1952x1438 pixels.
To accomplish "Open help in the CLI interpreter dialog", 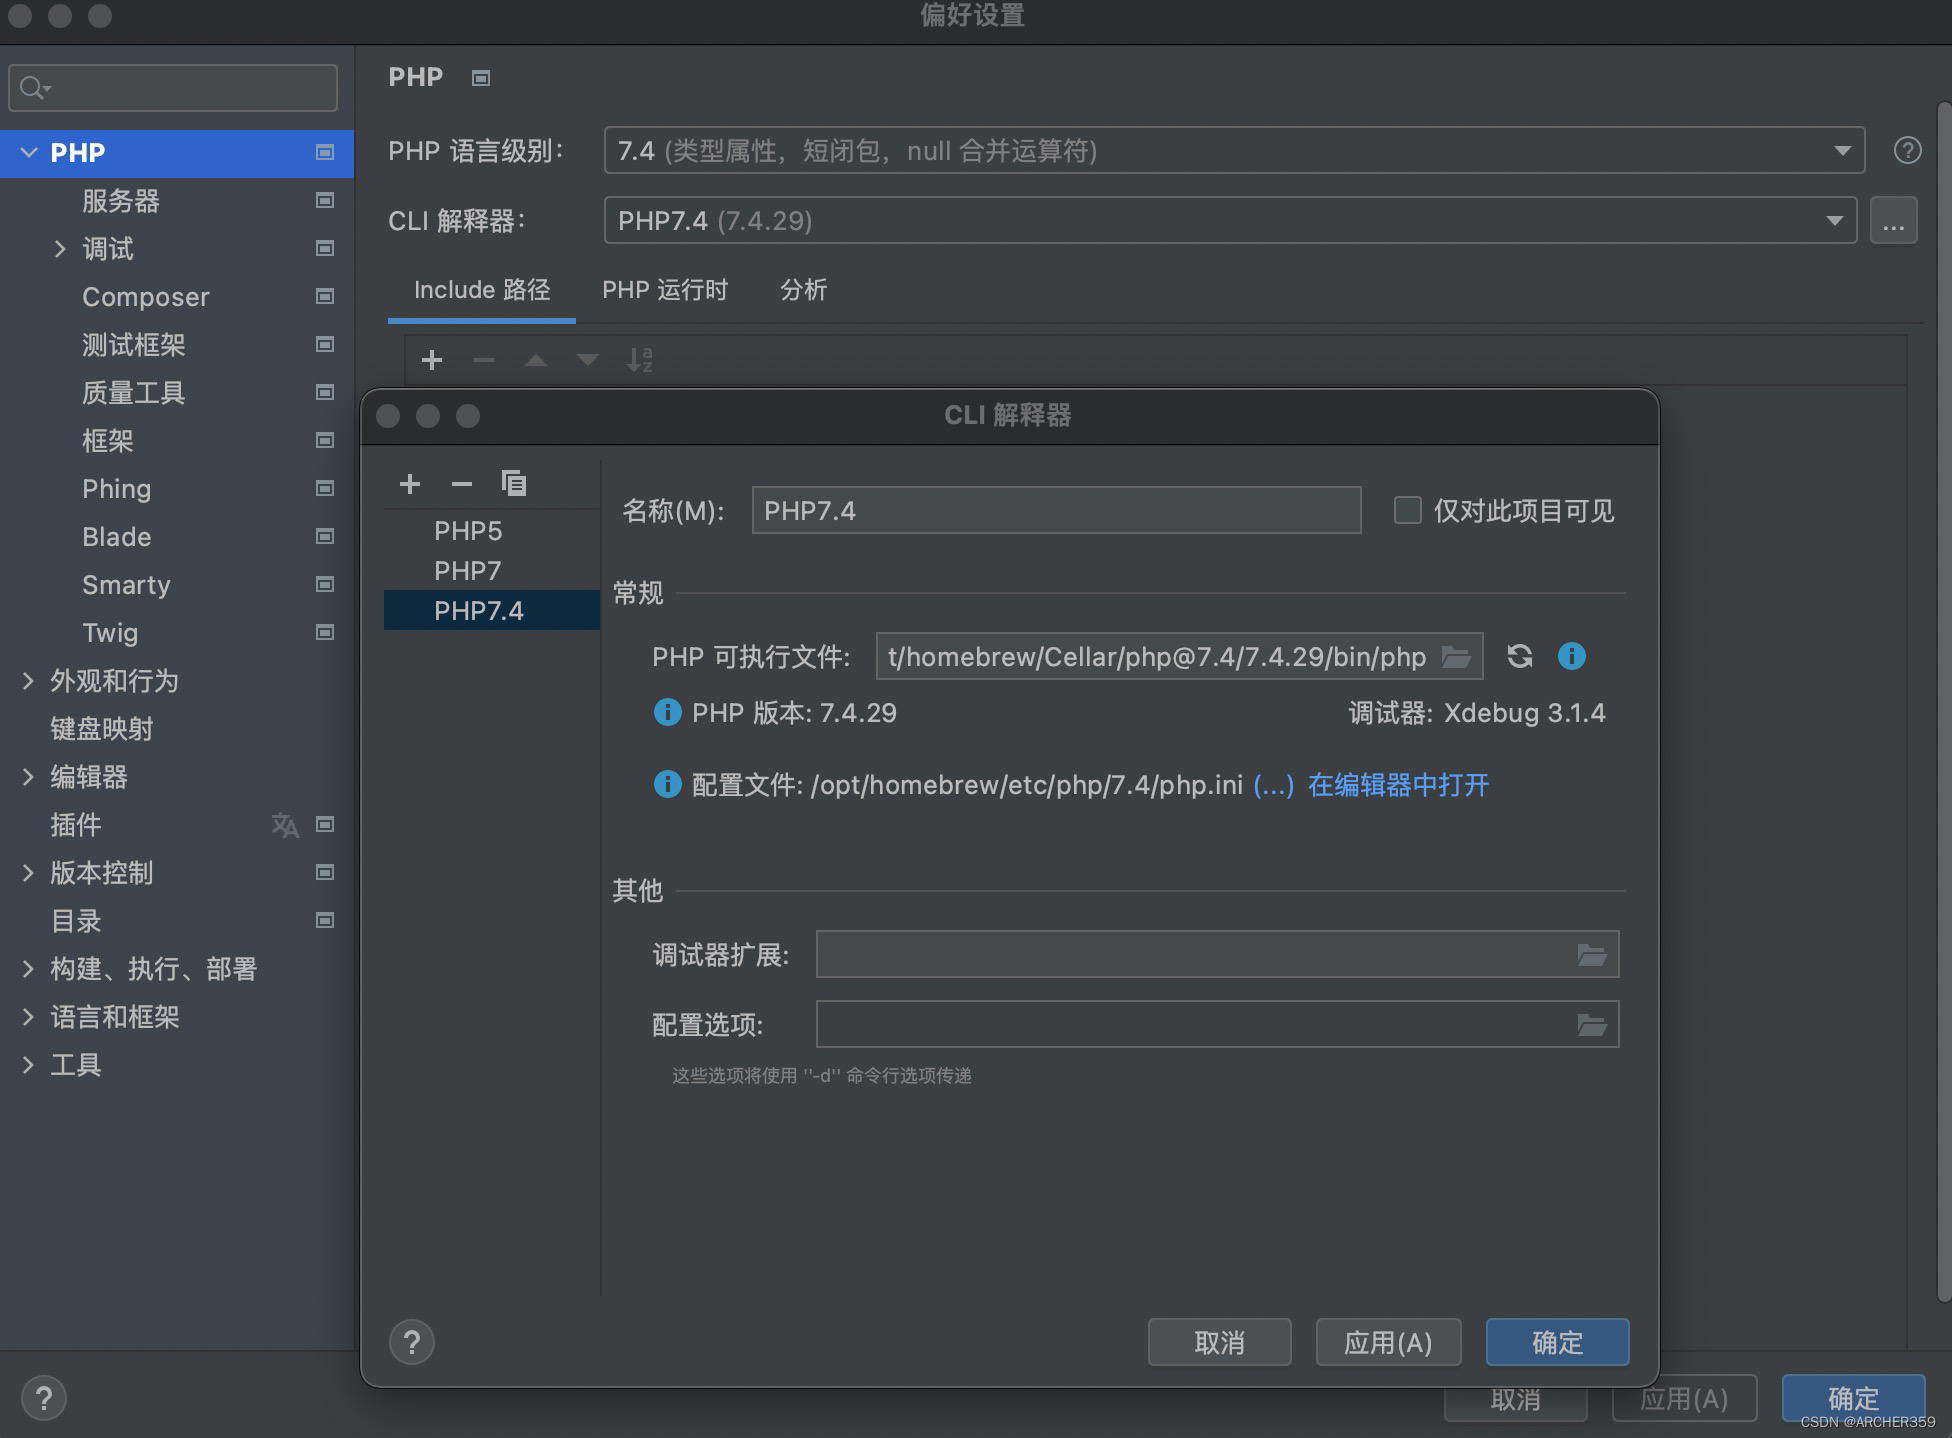I will pyautogui.click(x=411, y=1342).
